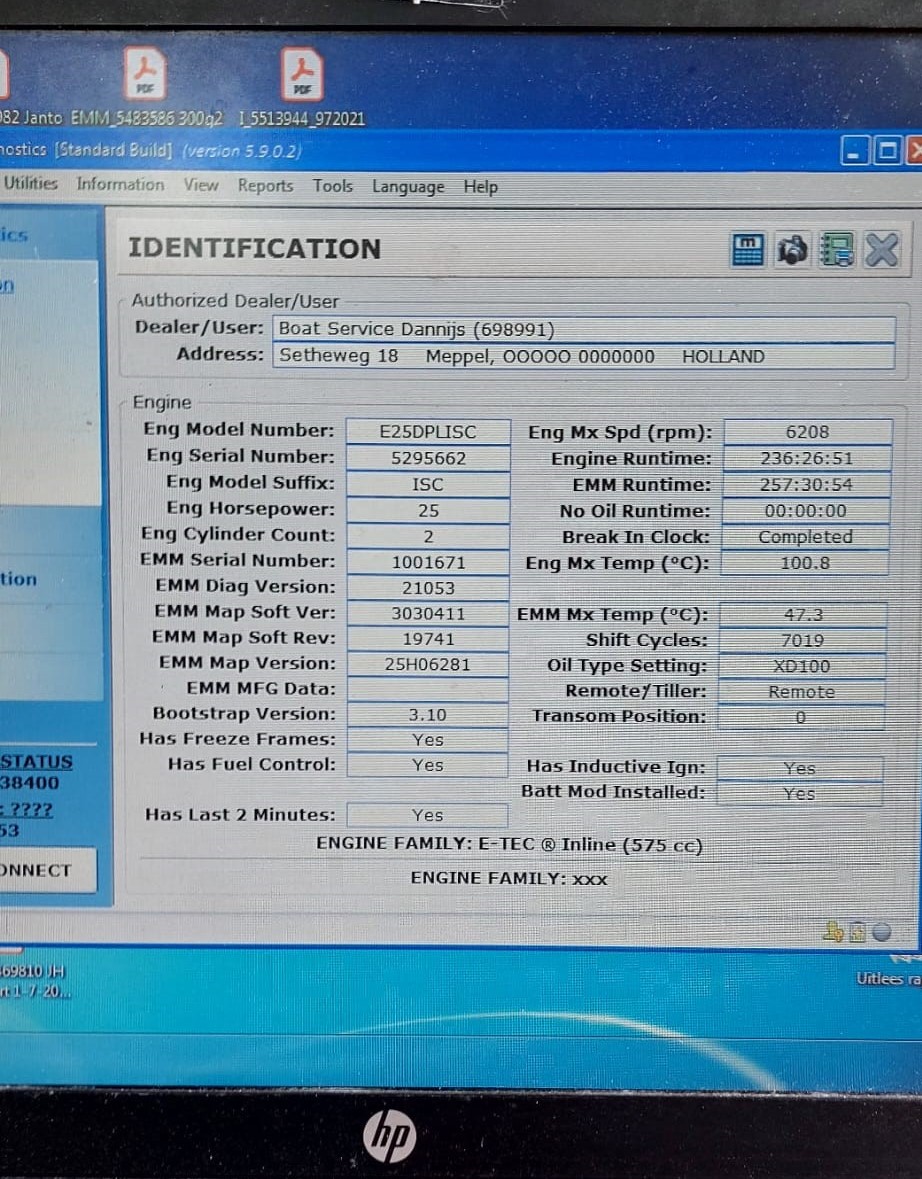
Task: Select the Eng Model Suffix value ISC
Action: tap(428, 484)
